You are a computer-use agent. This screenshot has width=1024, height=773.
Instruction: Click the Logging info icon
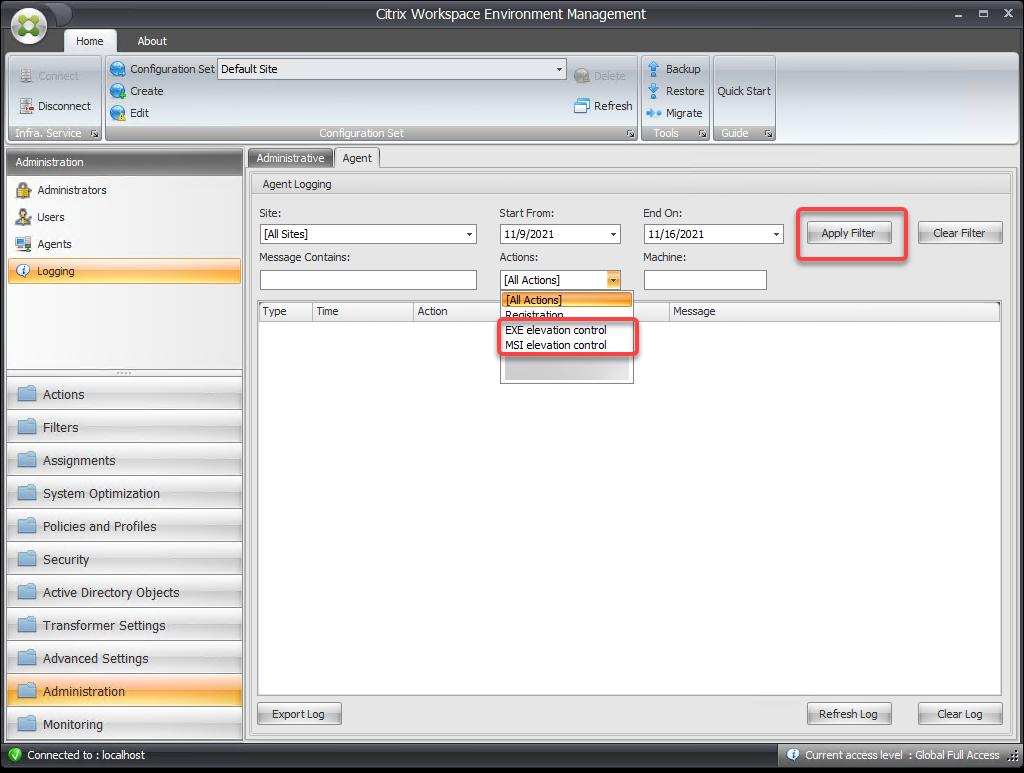(23, 270)
